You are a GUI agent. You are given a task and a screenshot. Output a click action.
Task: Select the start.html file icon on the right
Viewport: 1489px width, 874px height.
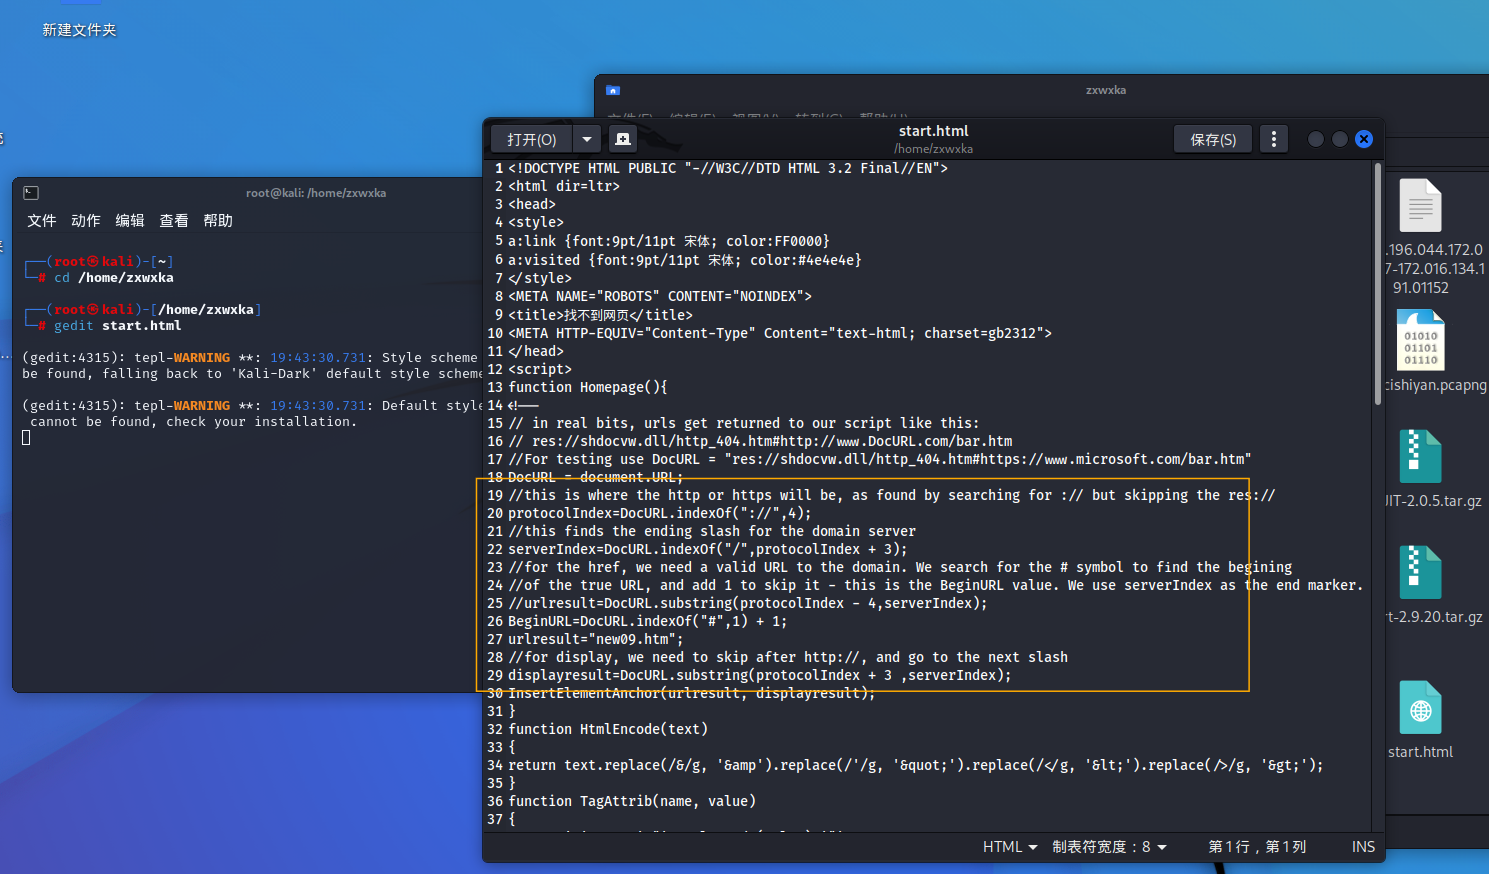[x=1420, y=708]
